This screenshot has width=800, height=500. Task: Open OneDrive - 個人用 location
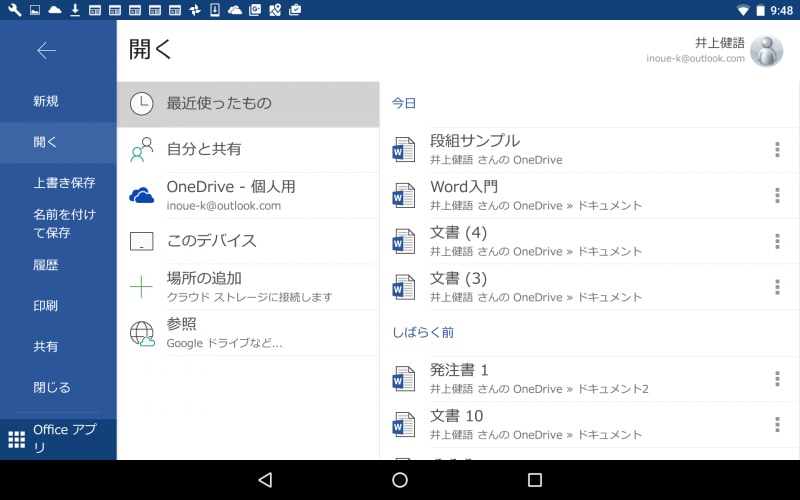[x=248, y=195]
